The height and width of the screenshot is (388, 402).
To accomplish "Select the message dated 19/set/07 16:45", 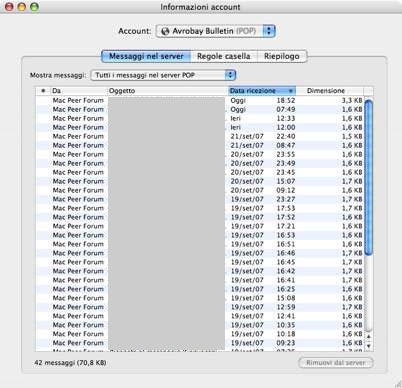I will (x=200, y=262).
